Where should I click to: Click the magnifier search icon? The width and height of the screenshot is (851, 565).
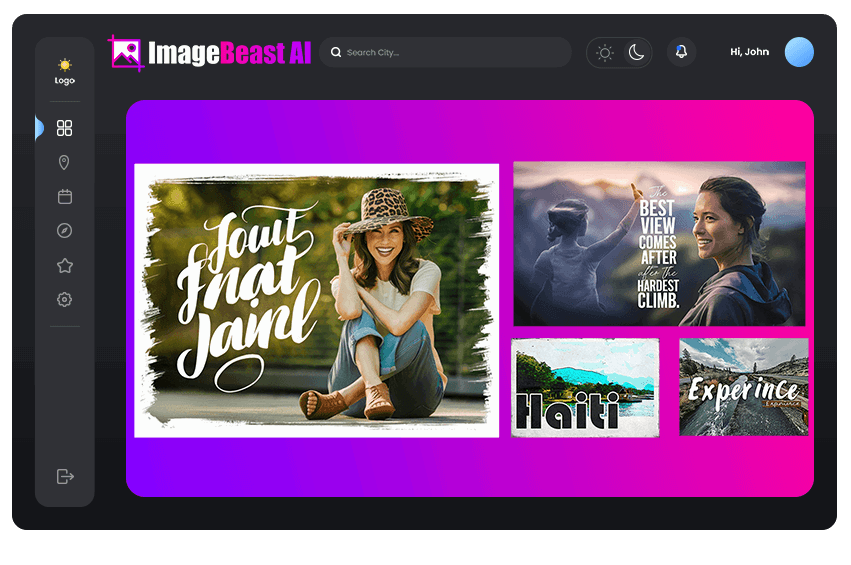[336, 53]
